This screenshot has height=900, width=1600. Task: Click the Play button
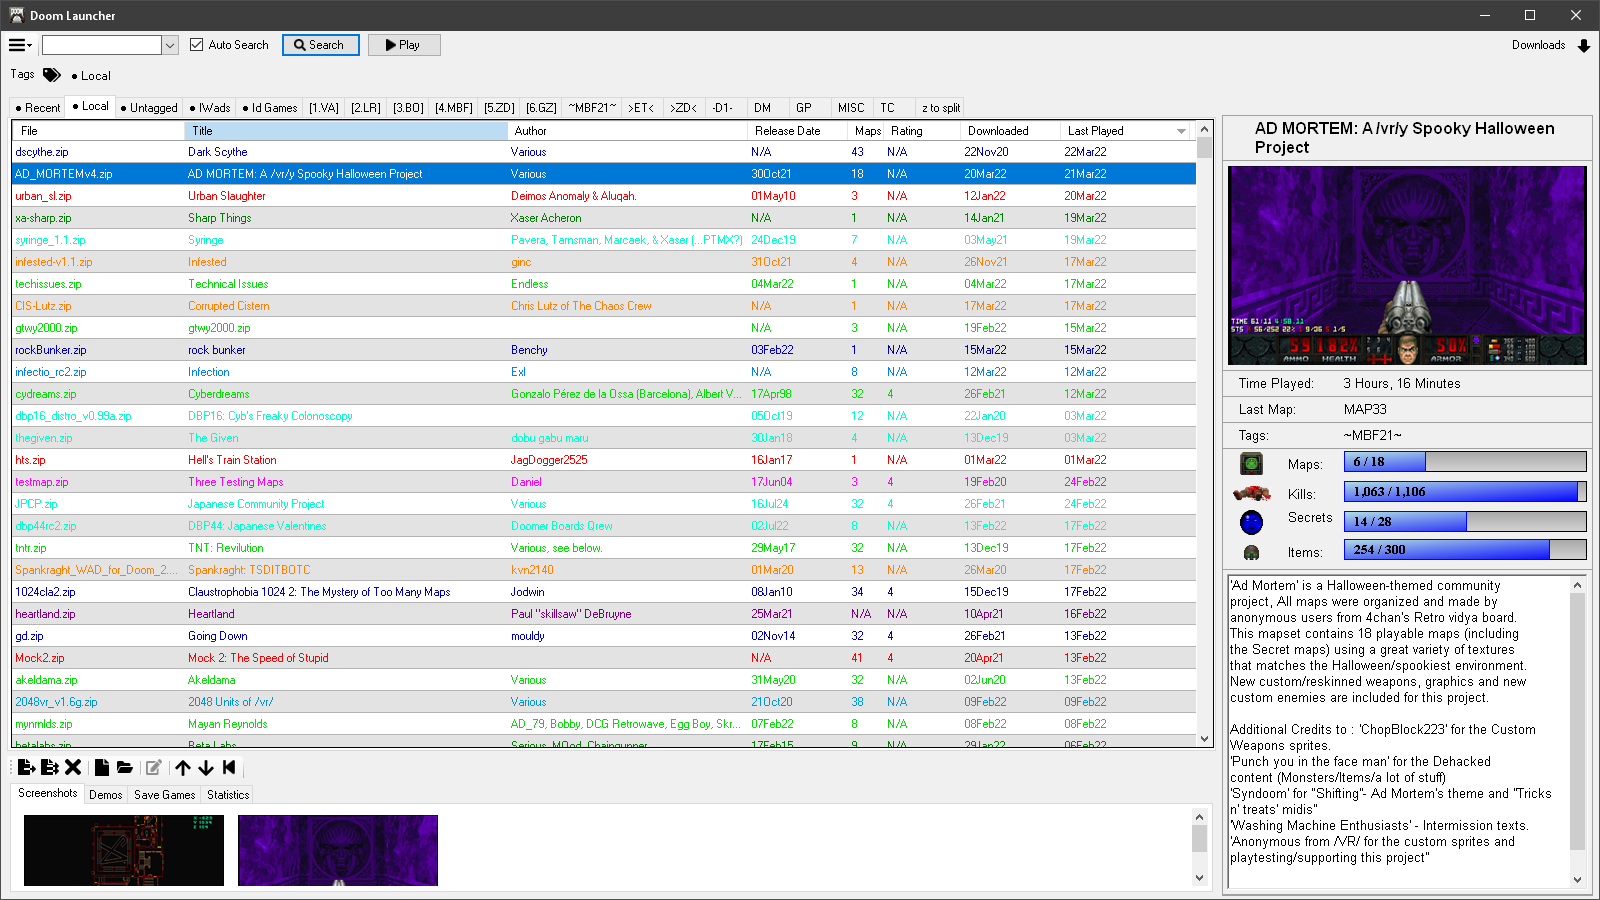pos(404,45)
